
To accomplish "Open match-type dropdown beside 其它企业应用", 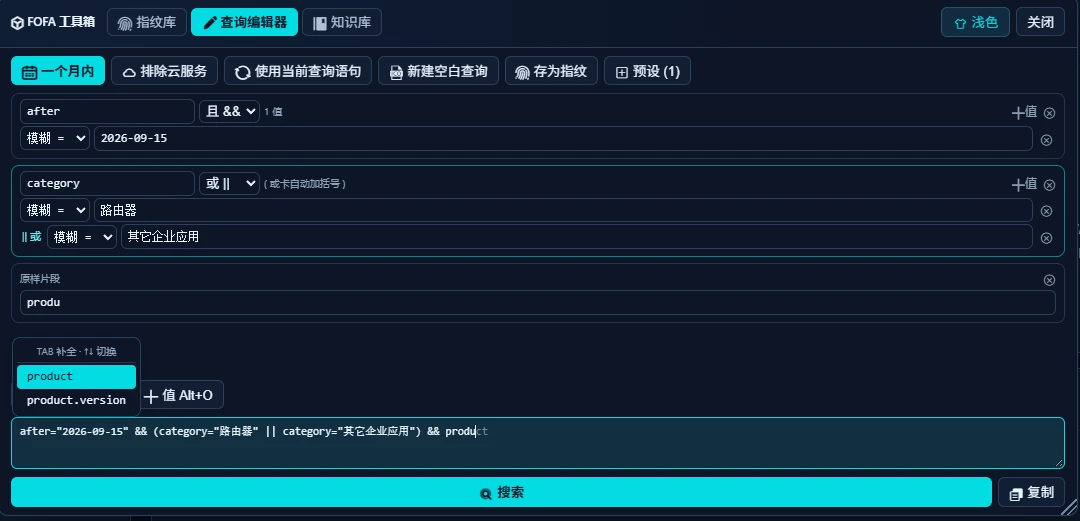I will click(81, 236).
